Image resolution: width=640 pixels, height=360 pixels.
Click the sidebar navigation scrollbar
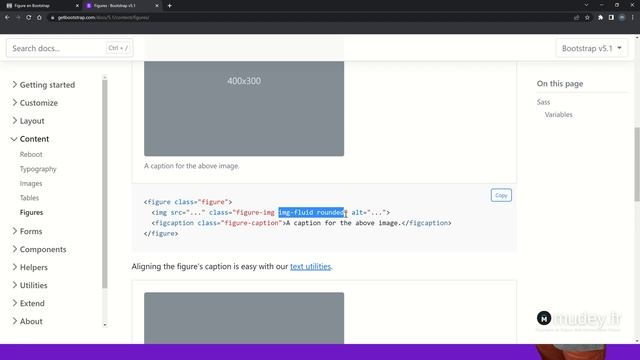pyautogui.click(x=104, y=184)
